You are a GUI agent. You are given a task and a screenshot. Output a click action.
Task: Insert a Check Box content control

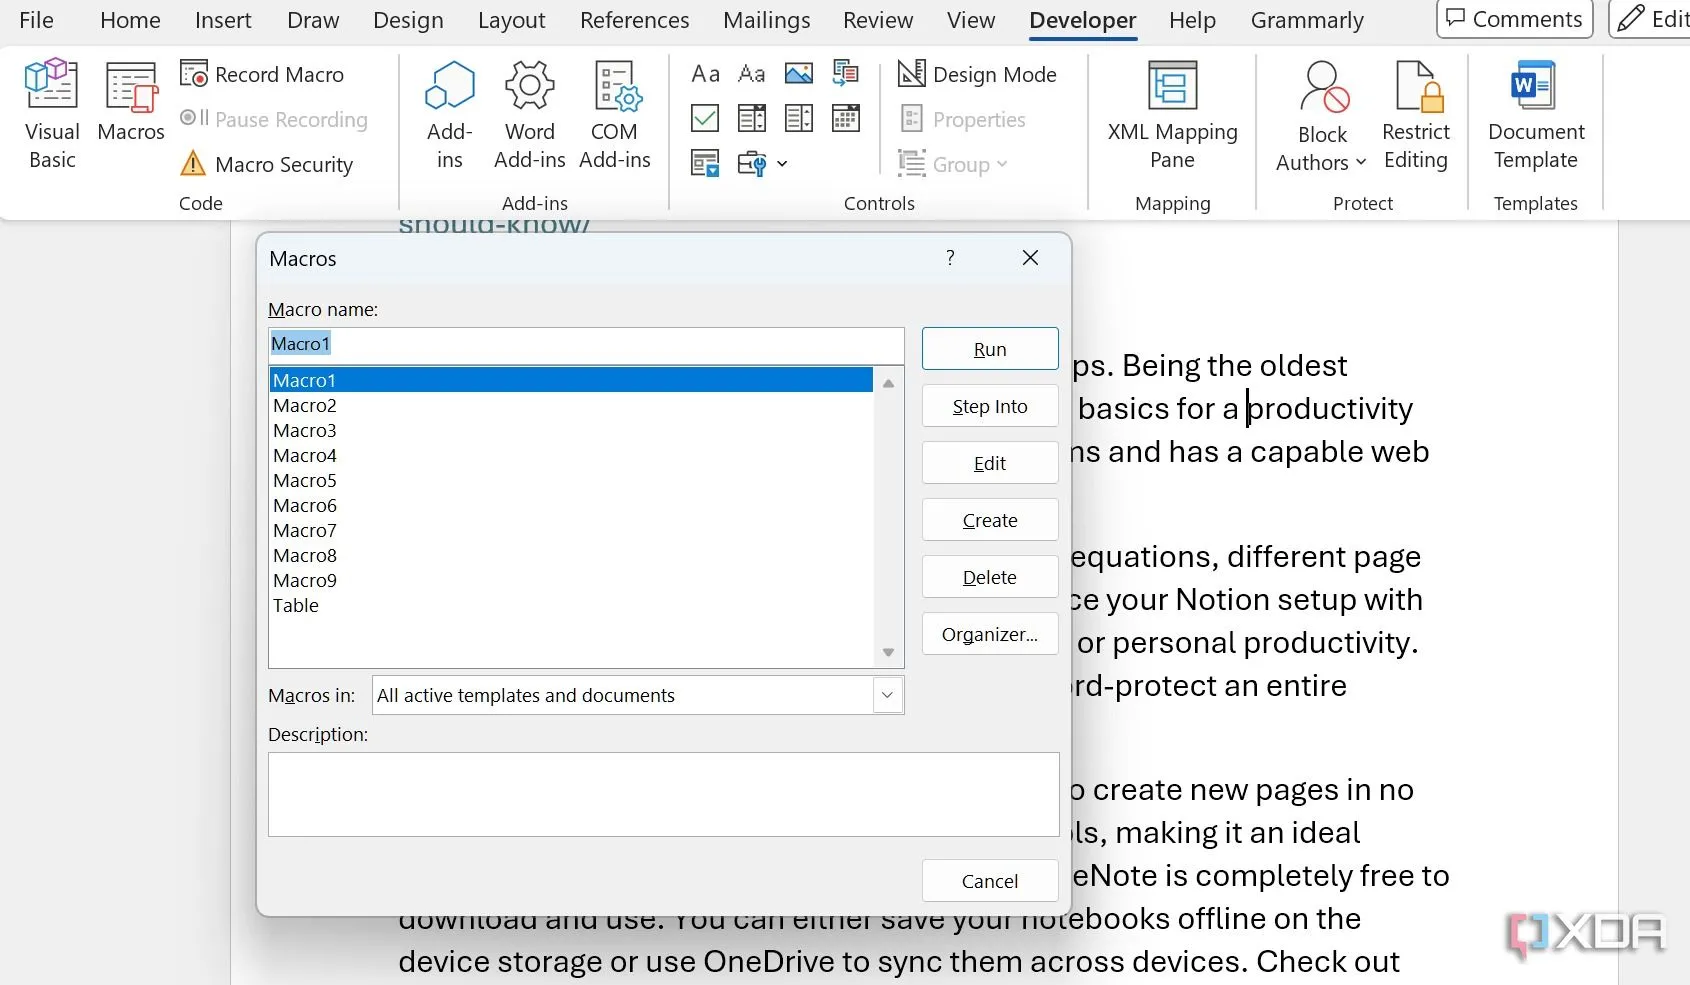pos(705,119)
